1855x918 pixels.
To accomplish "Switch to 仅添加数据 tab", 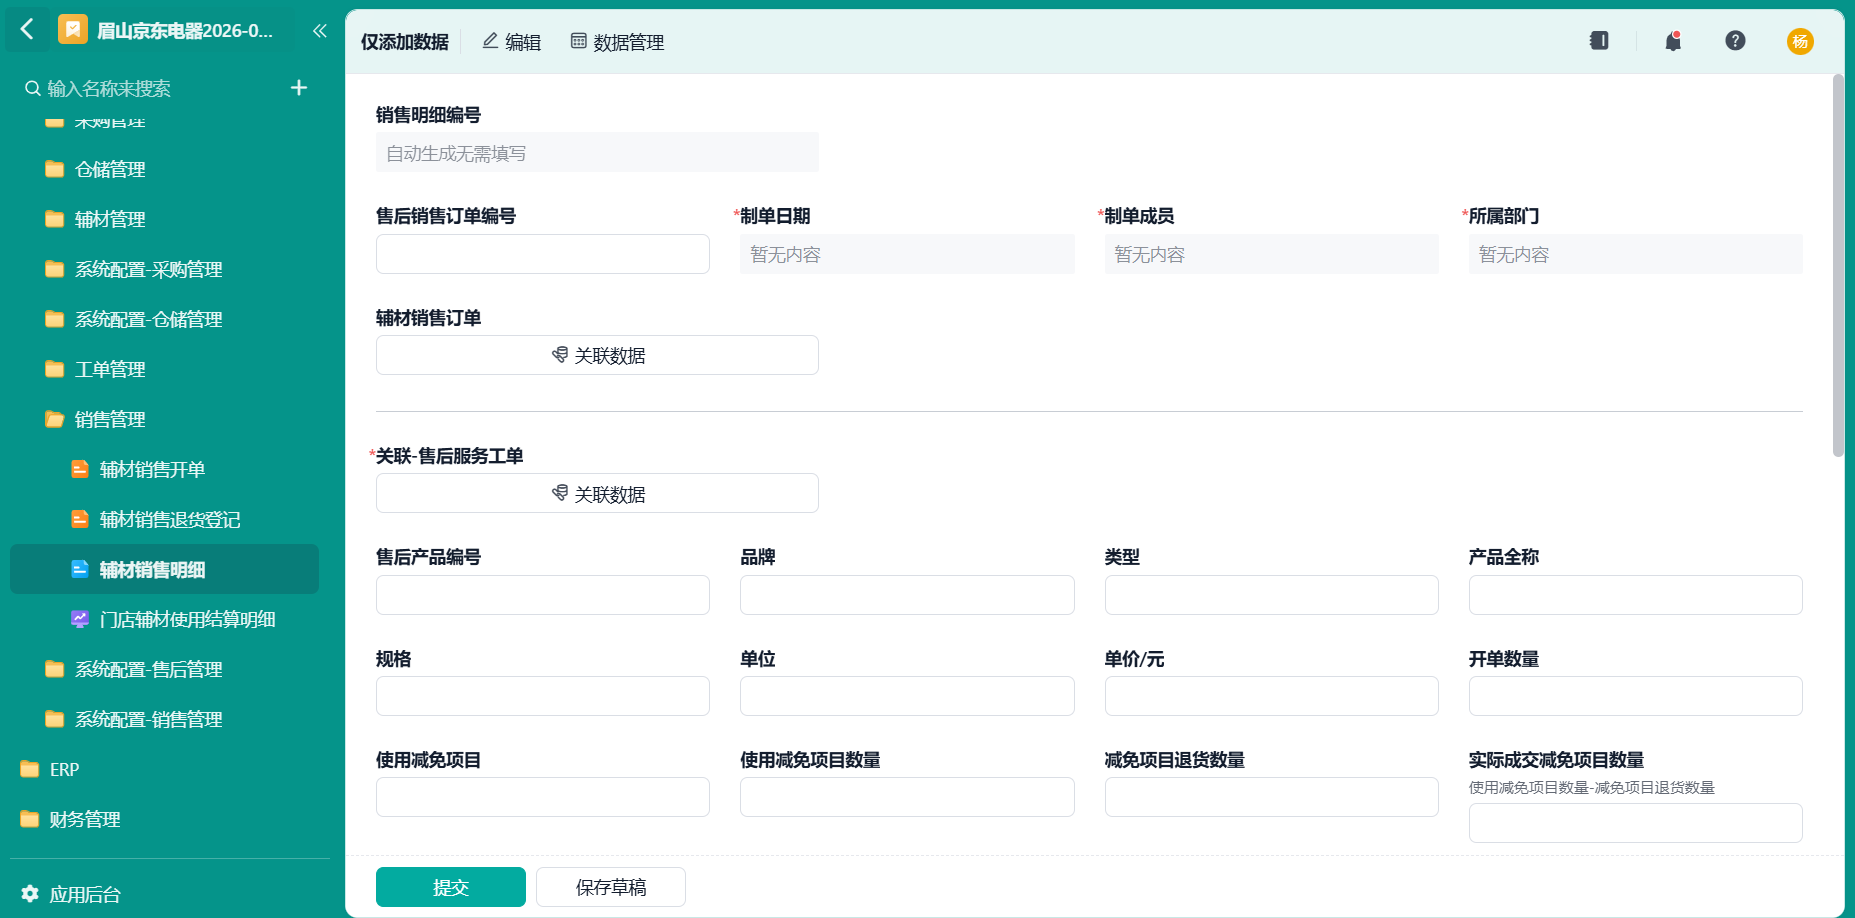I will point(405,42).
